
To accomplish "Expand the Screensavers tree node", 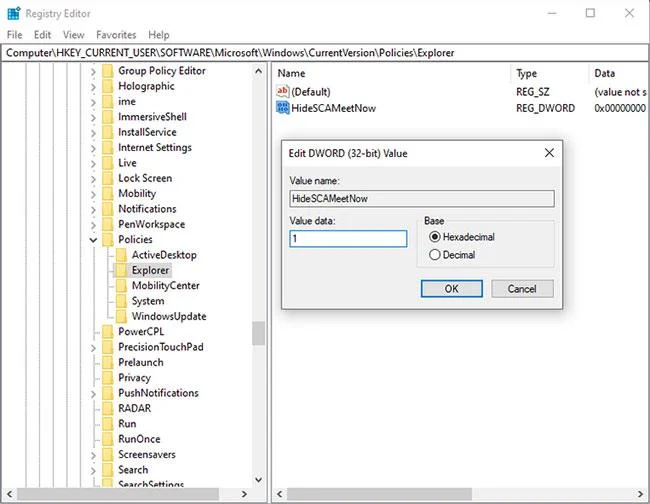I will click(x=93, y=455).
